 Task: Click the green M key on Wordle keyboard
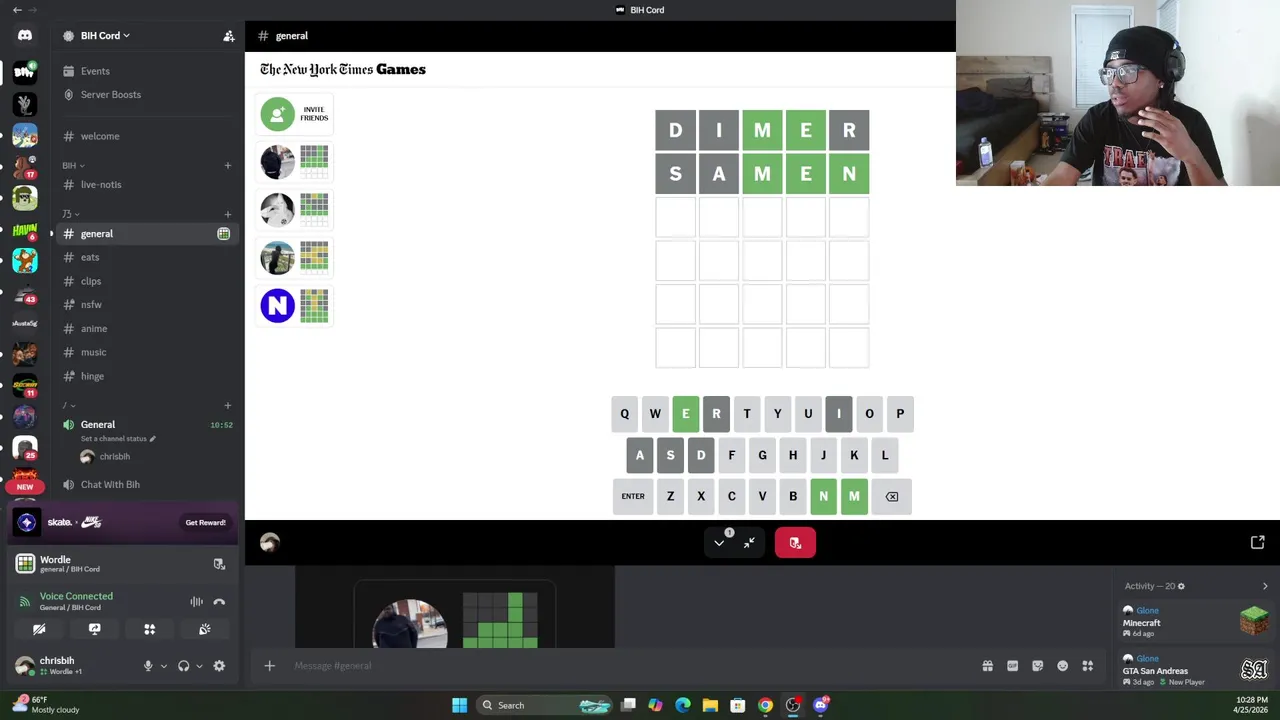pos(854,496)
